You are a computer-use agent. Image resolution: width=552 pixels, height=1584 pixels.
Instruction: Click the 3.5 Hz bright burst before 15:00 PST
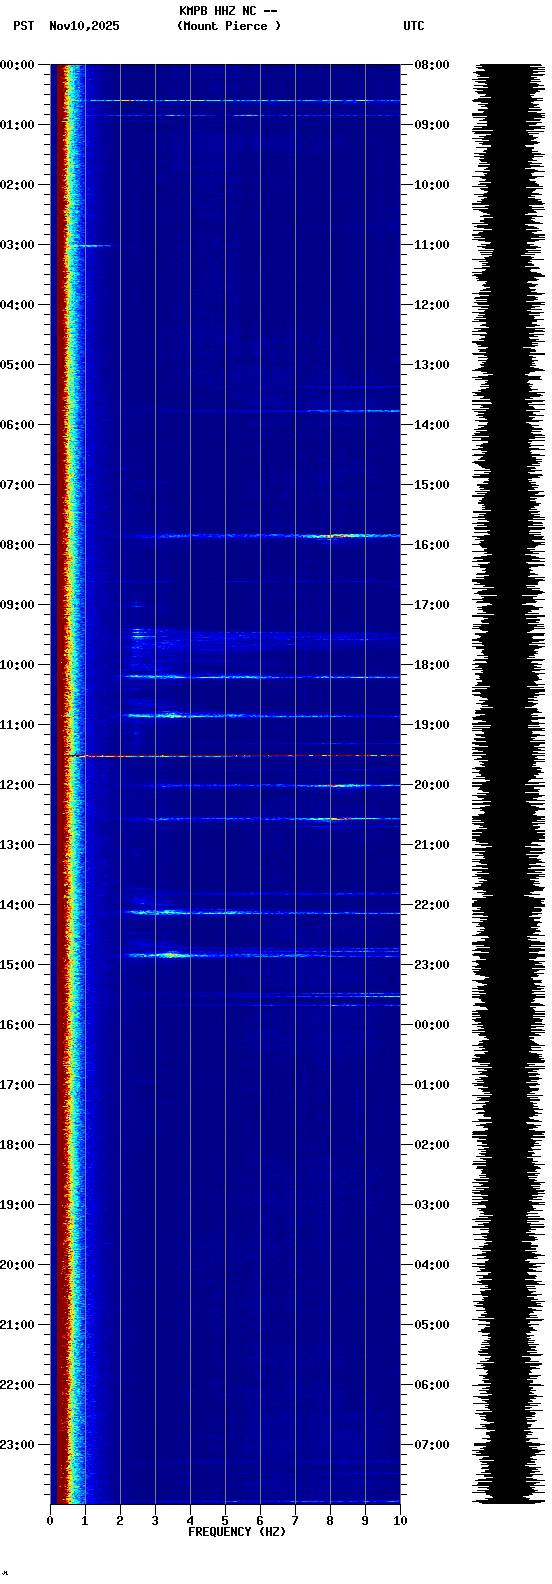tap(173, 955)
